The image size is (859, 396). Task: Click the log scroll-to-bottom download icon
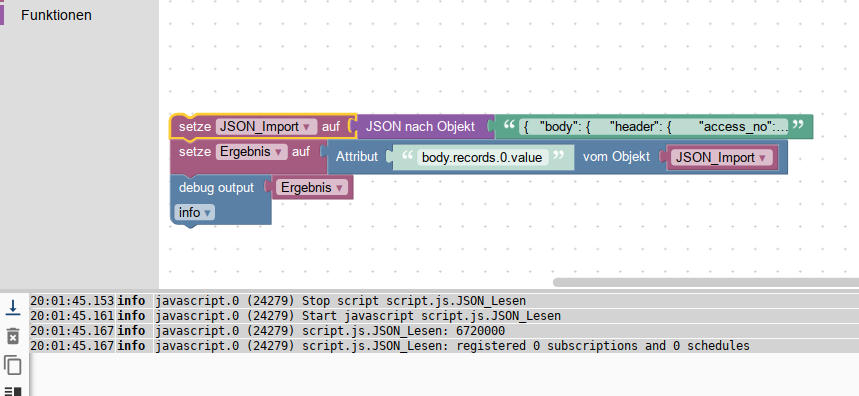13,307
